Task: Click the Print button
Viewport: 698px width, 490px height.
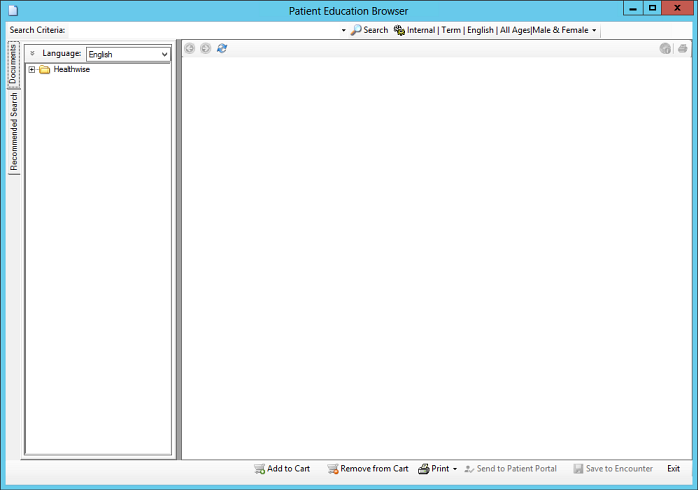Action: coord(434,469)
